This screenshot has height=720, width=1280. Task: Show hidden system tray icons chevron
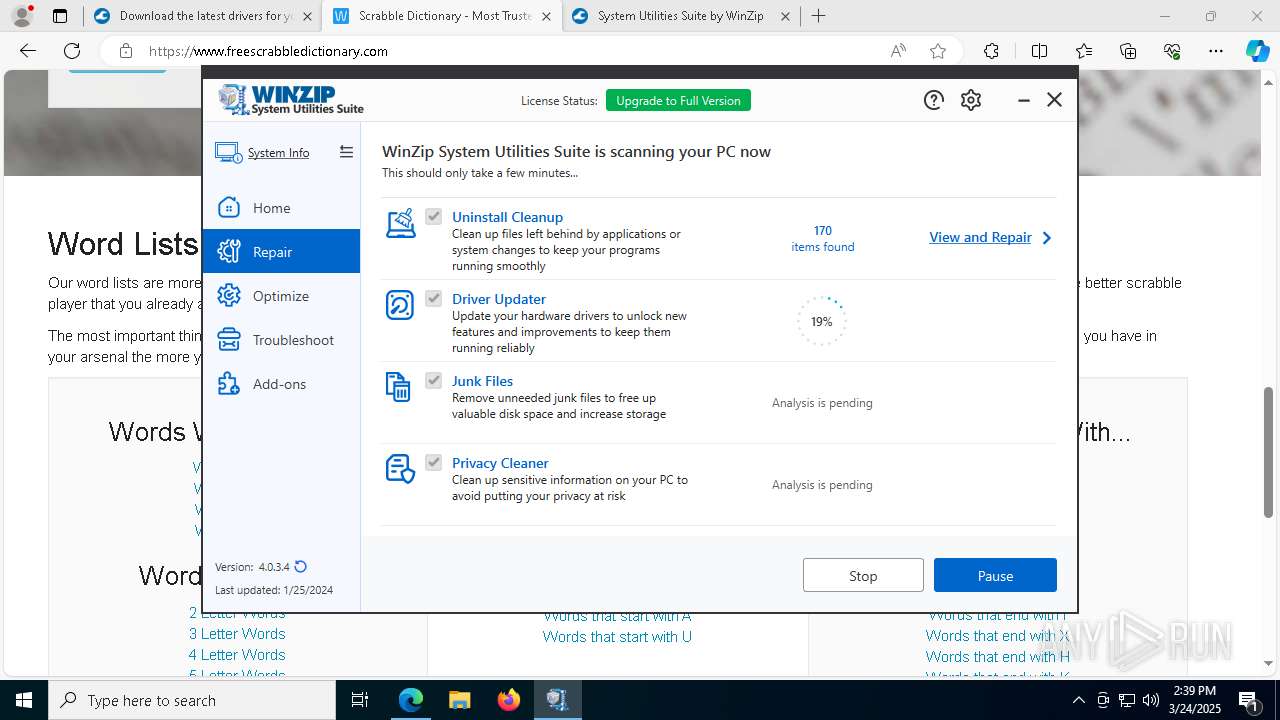(x=1078, y=700)
